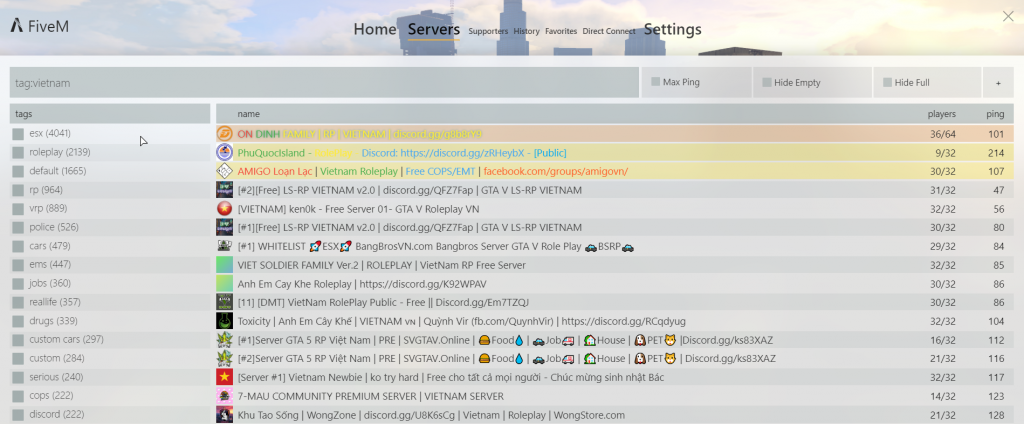This screenshot has height=424, width=1024.
Task: Click the AMIGO Loạn Lạc server icon
Action: click(x=225, y=171)
